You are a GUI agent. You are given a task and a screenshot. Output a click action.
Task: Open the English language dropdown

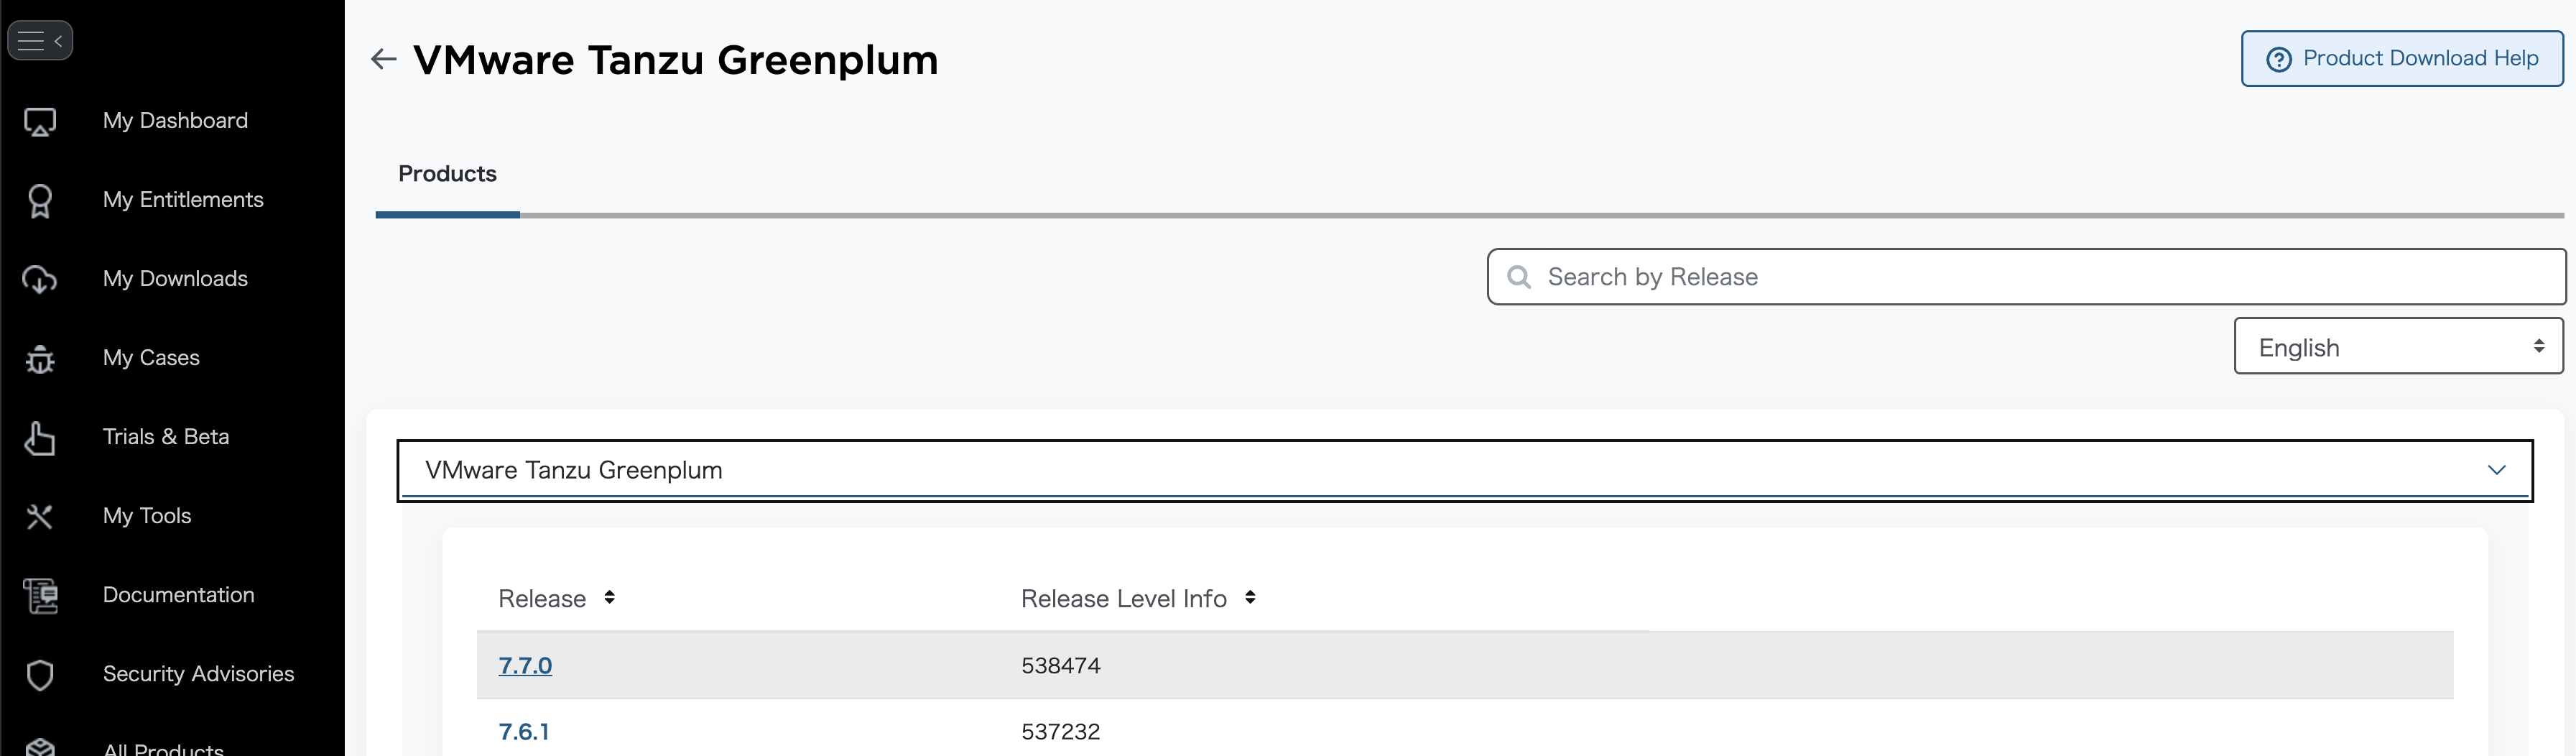(x=2397, y=347)
